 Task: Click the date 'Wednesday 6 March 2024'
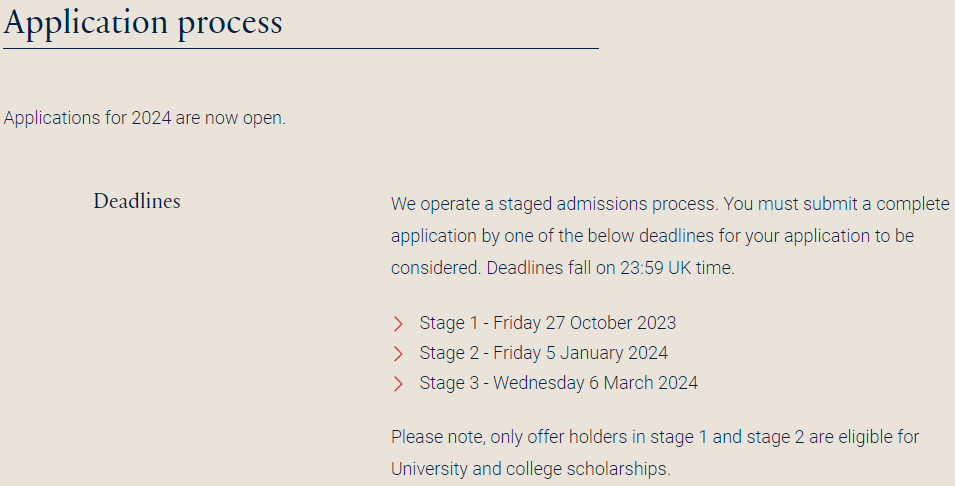coord(596,383)
